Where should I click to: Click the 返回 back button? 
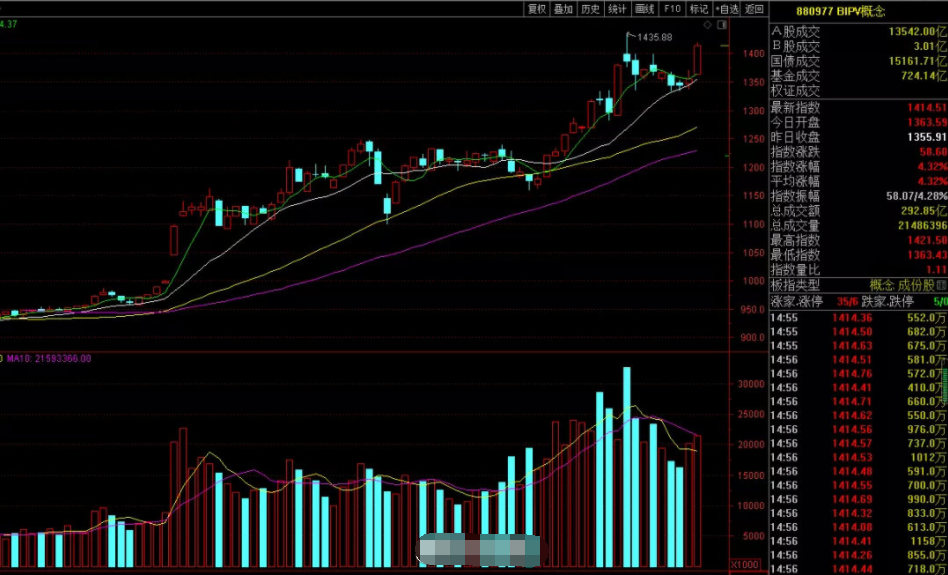click(754, 8)
